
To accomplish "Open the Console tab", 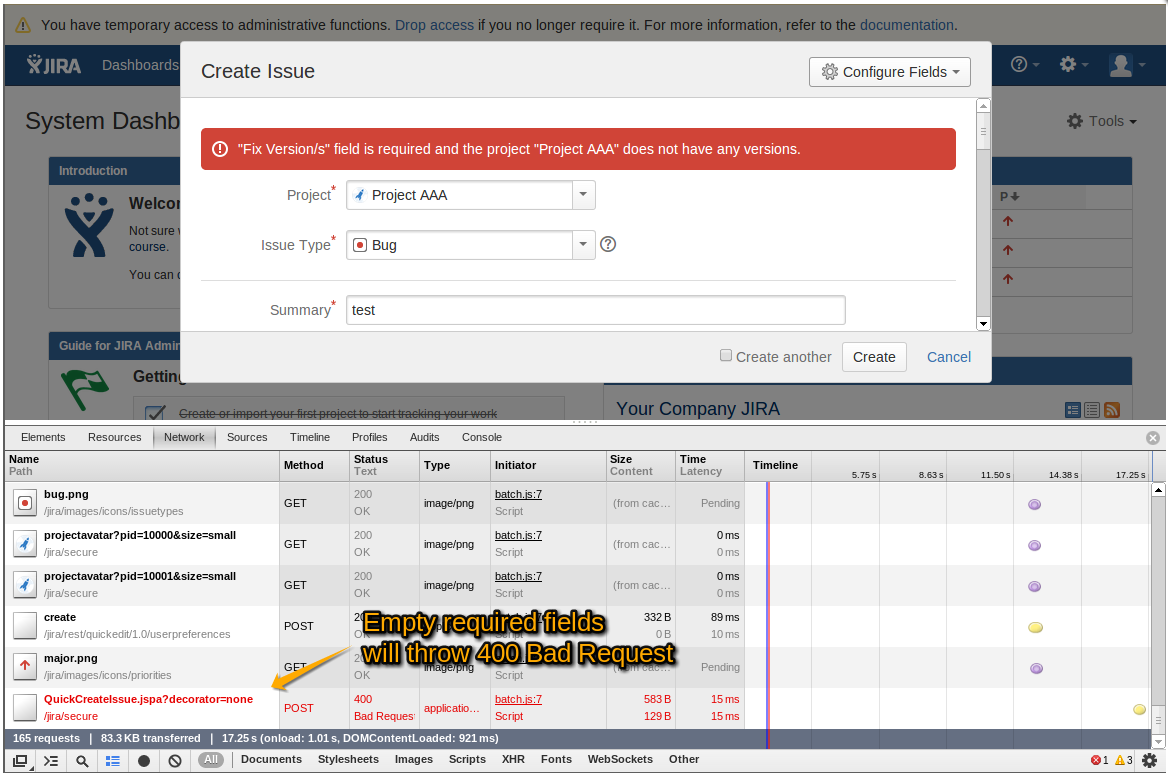I will pyautogui.click(x=481, y=437).
